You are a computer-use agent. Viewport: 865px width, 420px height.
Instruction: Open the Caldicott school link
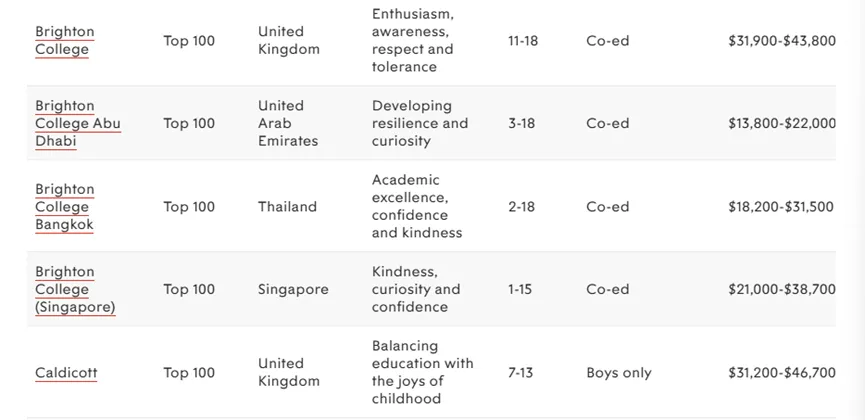(66, 373)
